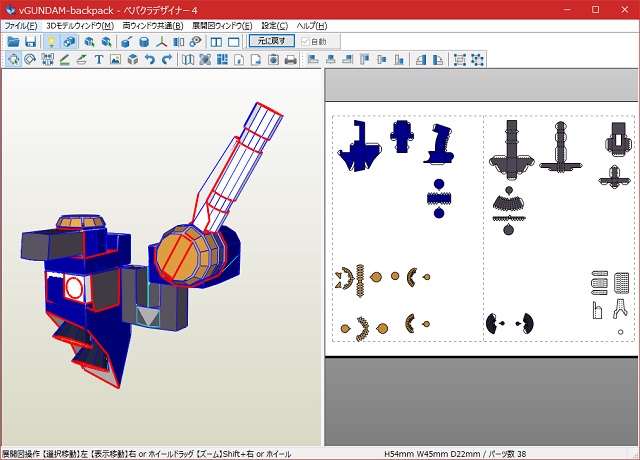This screenshot has width=640, height=460.
Task: Click the align top icon
Action: pyautogui.click(x=364, y=60)
